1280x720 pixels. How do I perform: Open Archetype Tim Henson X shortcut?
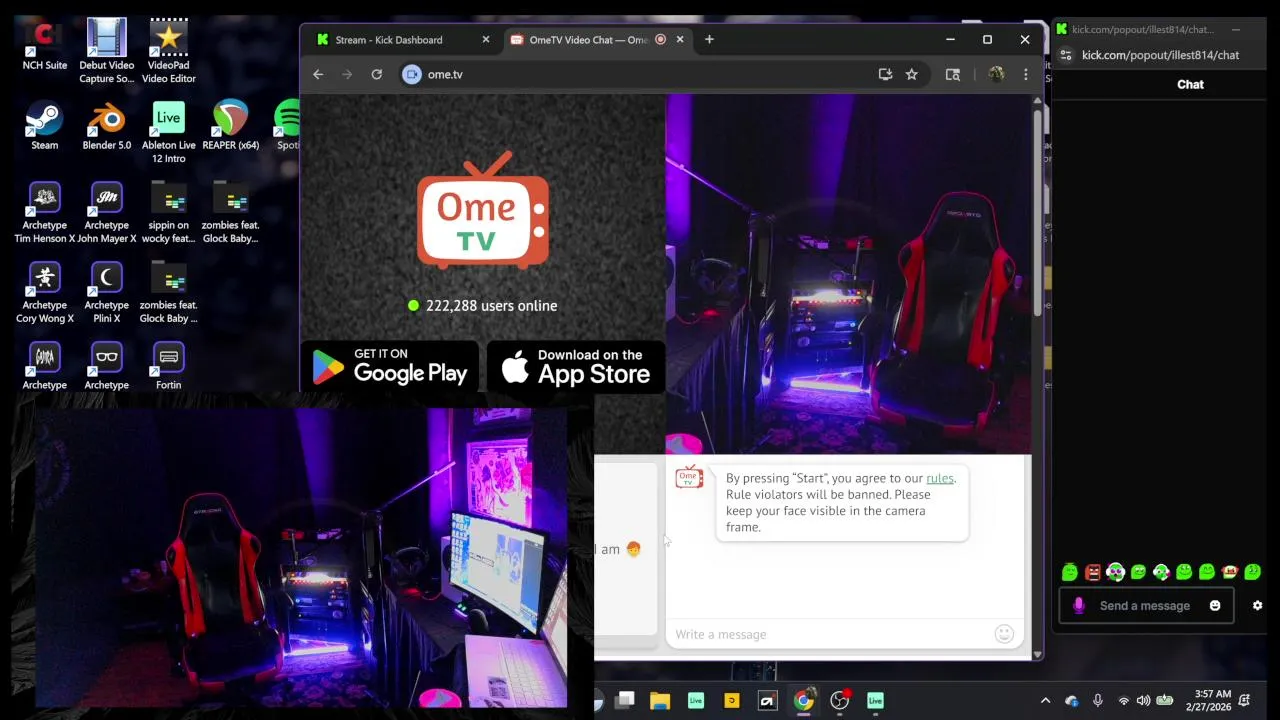(x=45, y=212)
